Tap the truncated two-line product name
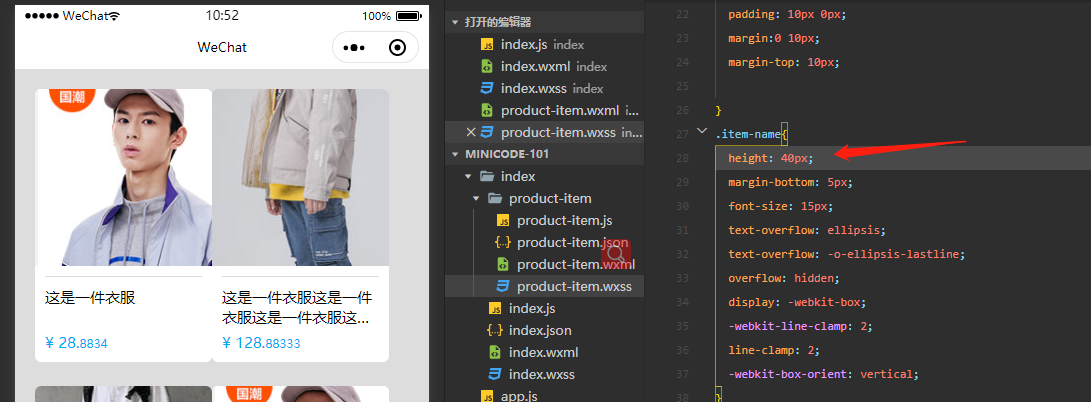 297,308
